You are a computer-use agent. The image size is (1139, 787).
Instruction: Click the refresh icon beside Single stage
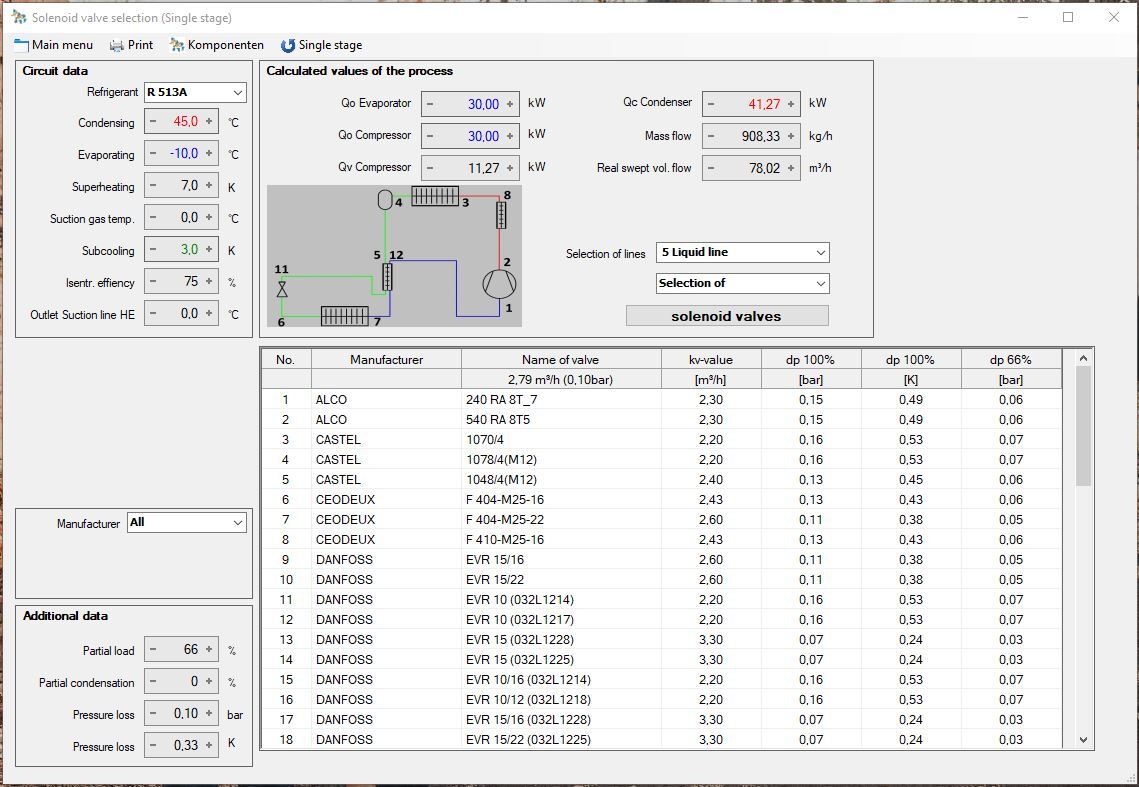288,45
